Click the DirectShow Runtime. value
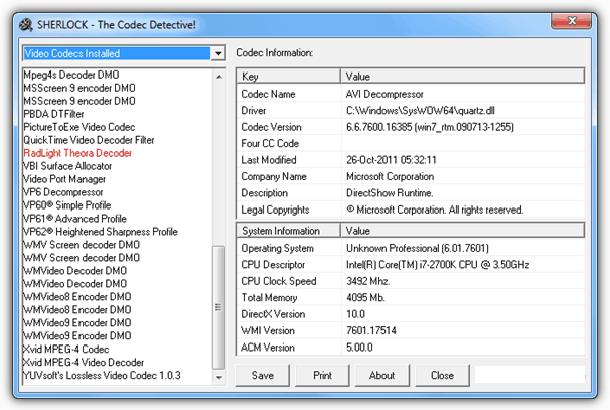The width and height of the screenshot is (610, 410). click(x=389, y=193)
